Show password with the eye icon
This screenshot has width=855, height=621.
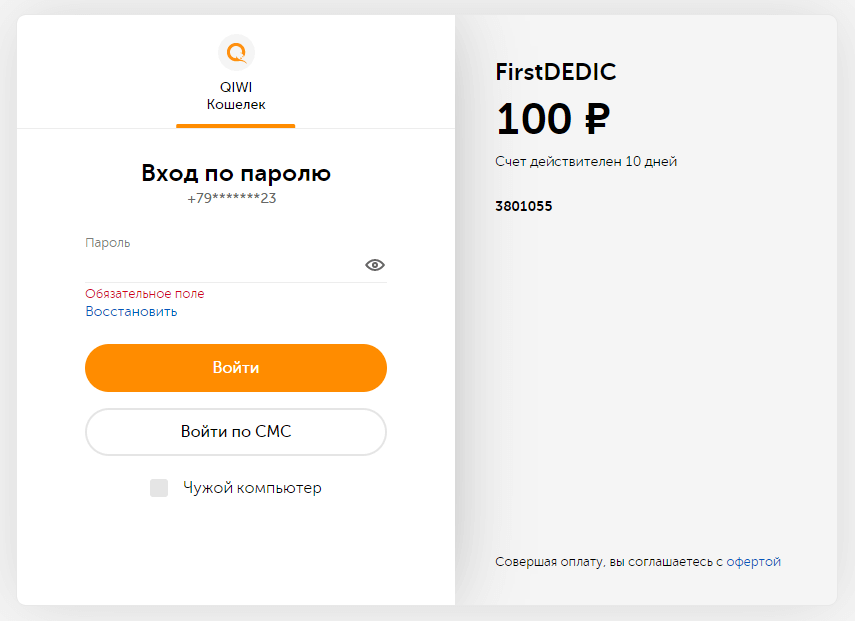[x=375, y=265]
